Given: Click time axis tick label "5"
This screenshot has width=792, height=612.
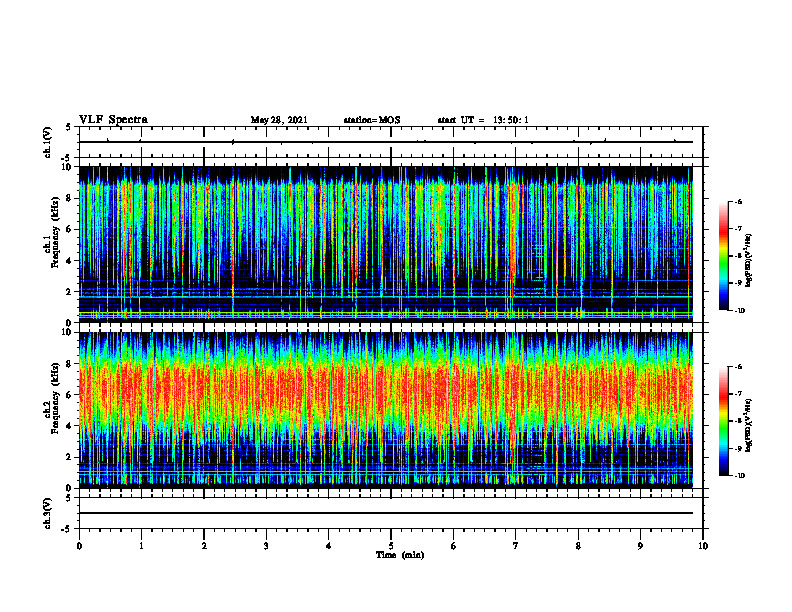Looking at the screenshot, I should (x=391, y=546).
